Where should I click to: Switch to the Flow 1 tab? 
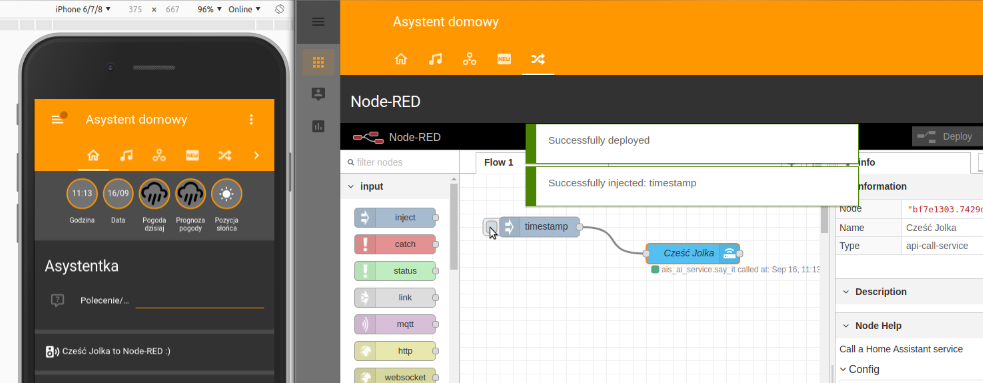pyautogui.click(x=499, y=162)
